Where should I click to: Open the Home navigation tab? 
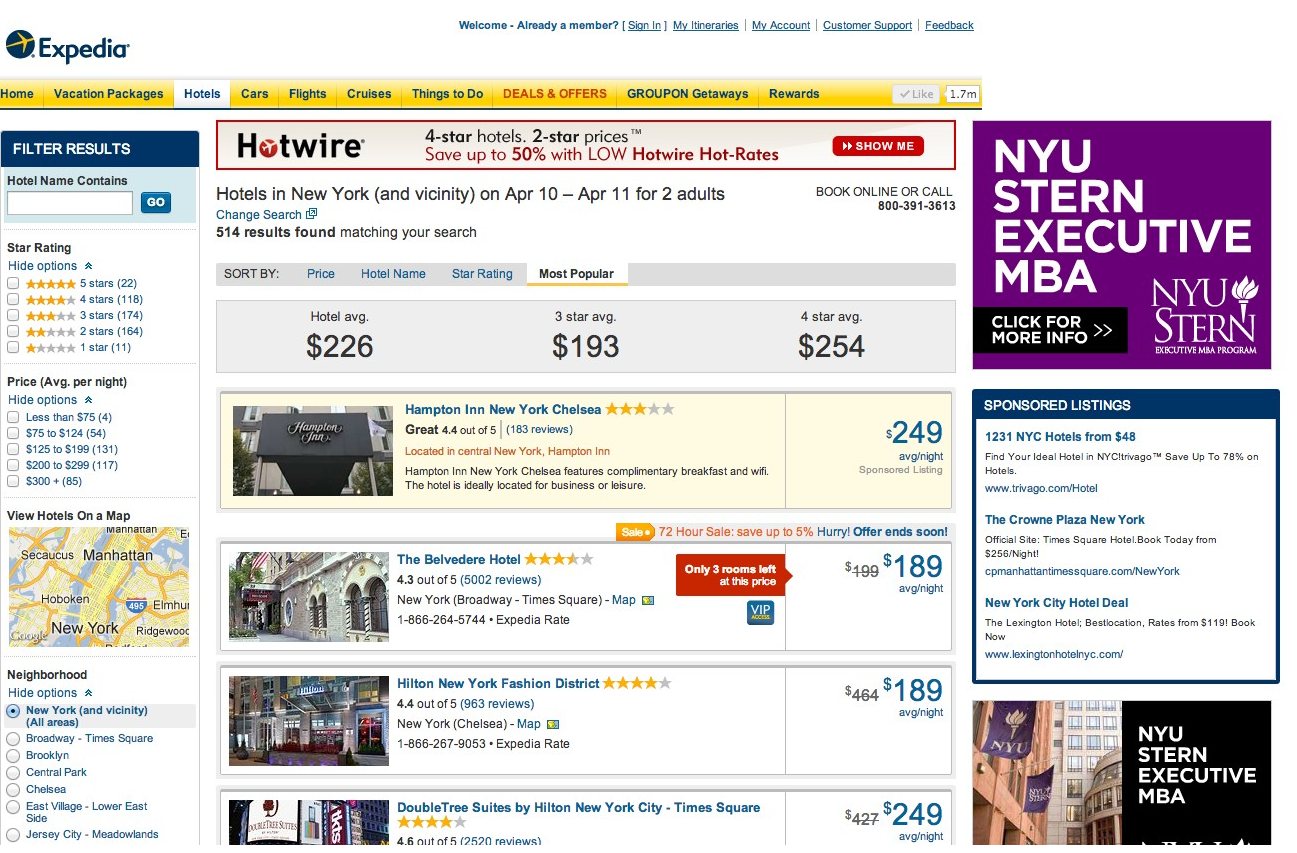pyautogui.click(x=17, y=94)
